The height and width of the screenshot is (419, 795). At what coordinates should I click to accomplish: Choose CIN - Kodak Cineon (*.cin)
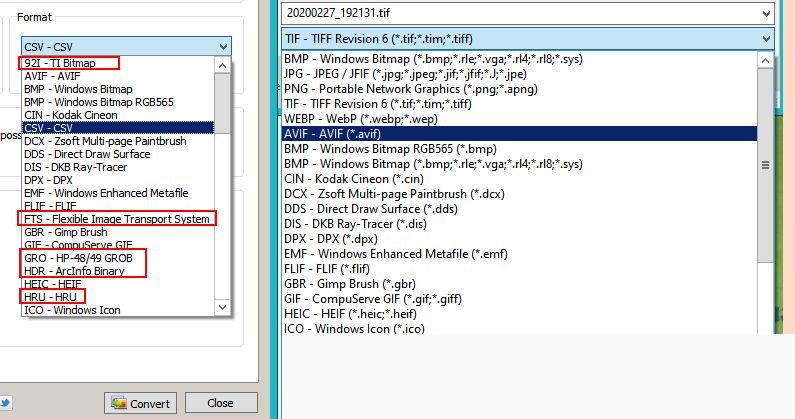(x=519, y=179)
